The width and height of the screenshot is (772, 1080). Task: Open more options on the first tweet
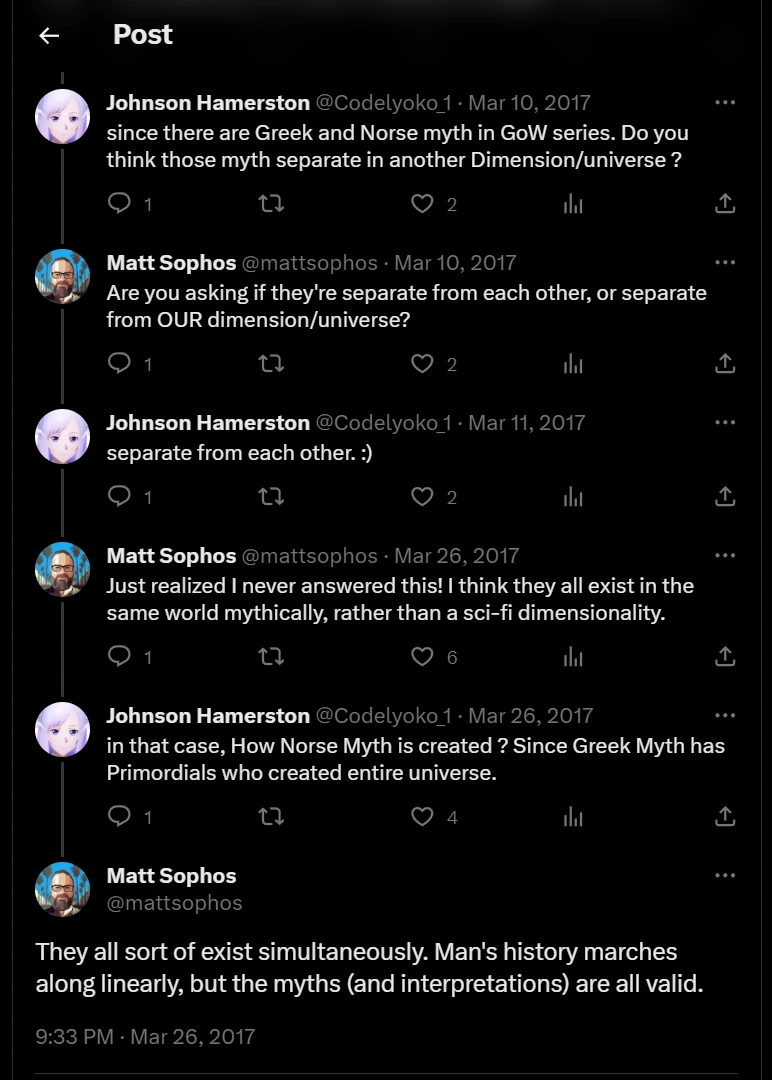(x=726, y=102)
